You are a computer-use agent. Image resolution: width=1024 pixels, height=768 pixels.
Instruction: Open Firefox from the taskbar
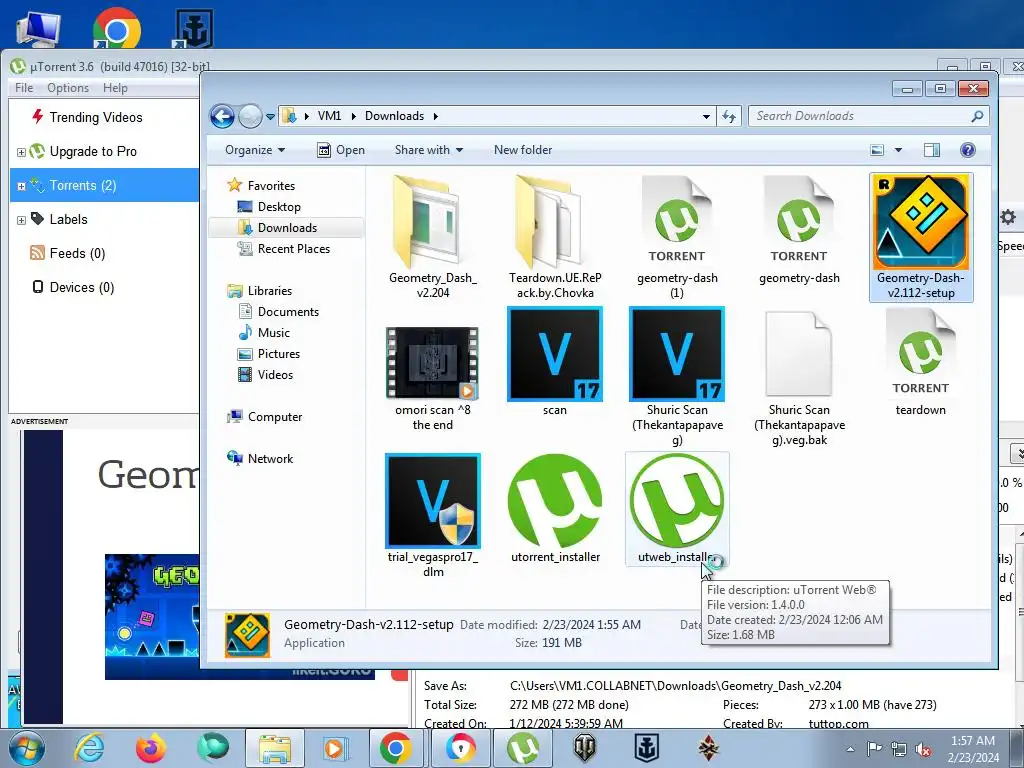pos(151,748)
